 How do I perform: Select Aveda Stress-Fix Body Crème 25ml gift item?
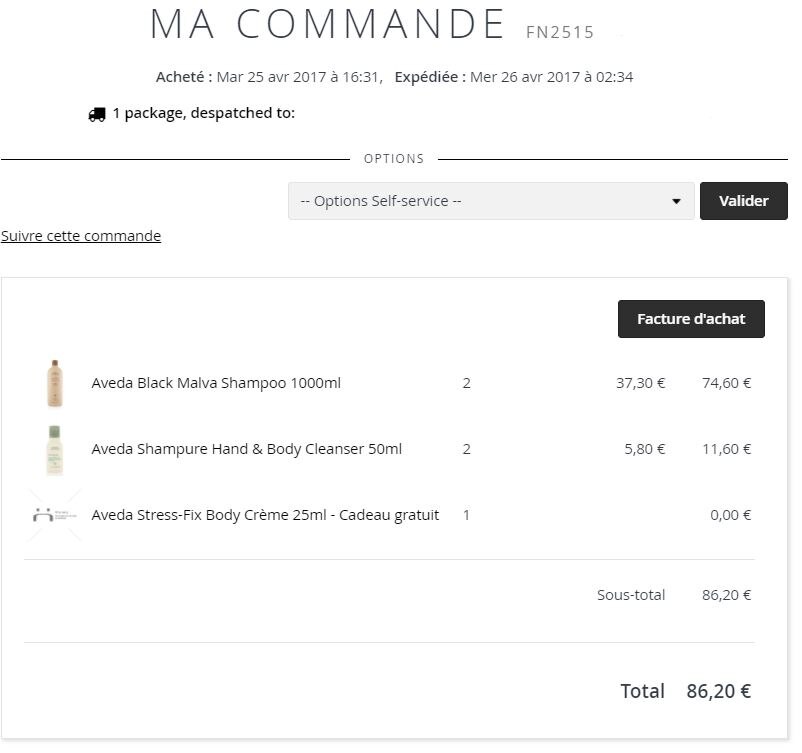click(265, 515)
